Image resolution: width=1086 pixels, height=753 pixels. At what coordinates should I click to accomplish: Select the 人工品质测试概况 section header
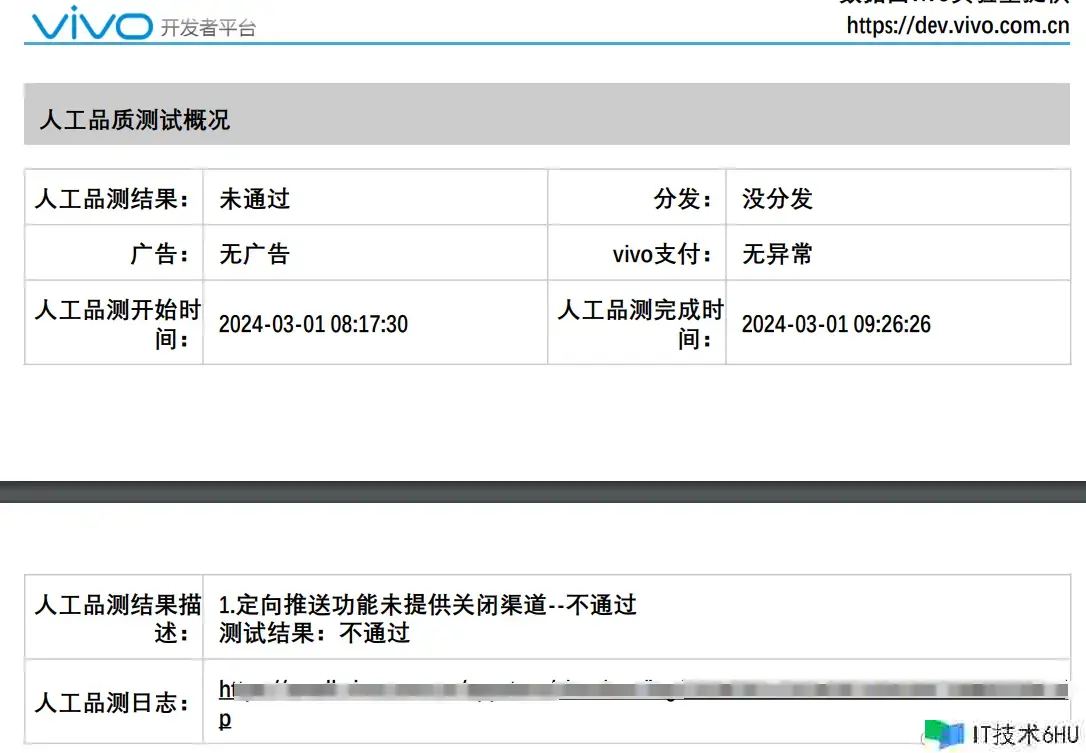(x=135, y=120)
